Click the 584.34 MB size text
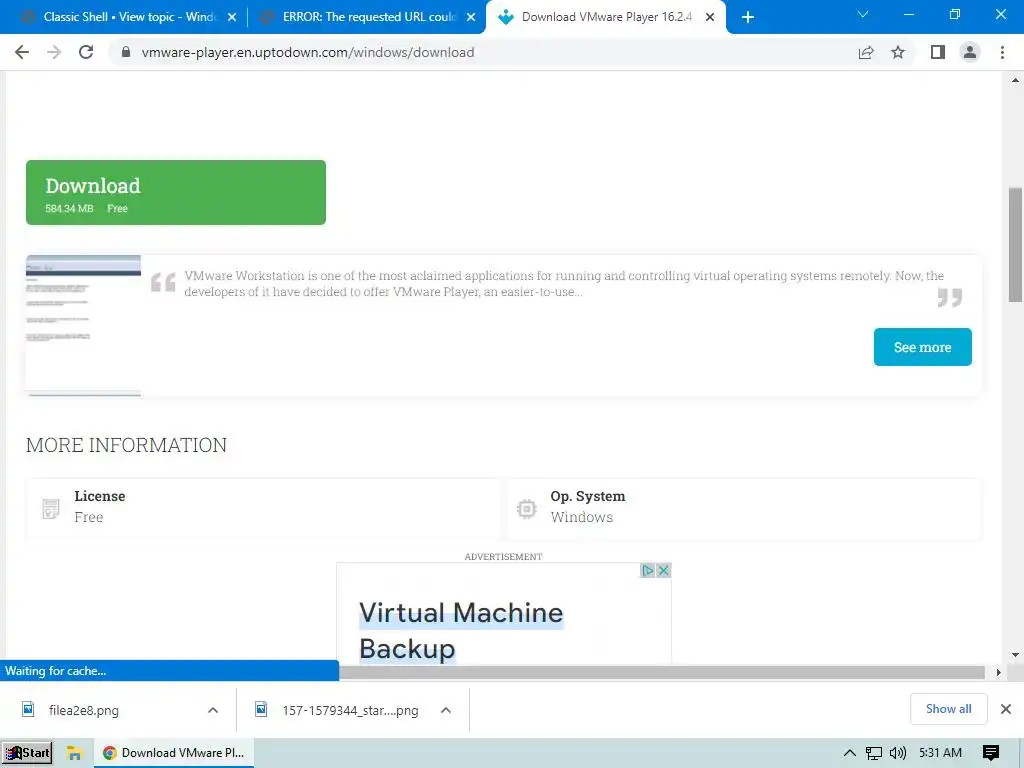Viewport: 1024px width, 768px height. pyautogui.click(x=69, y=208)
